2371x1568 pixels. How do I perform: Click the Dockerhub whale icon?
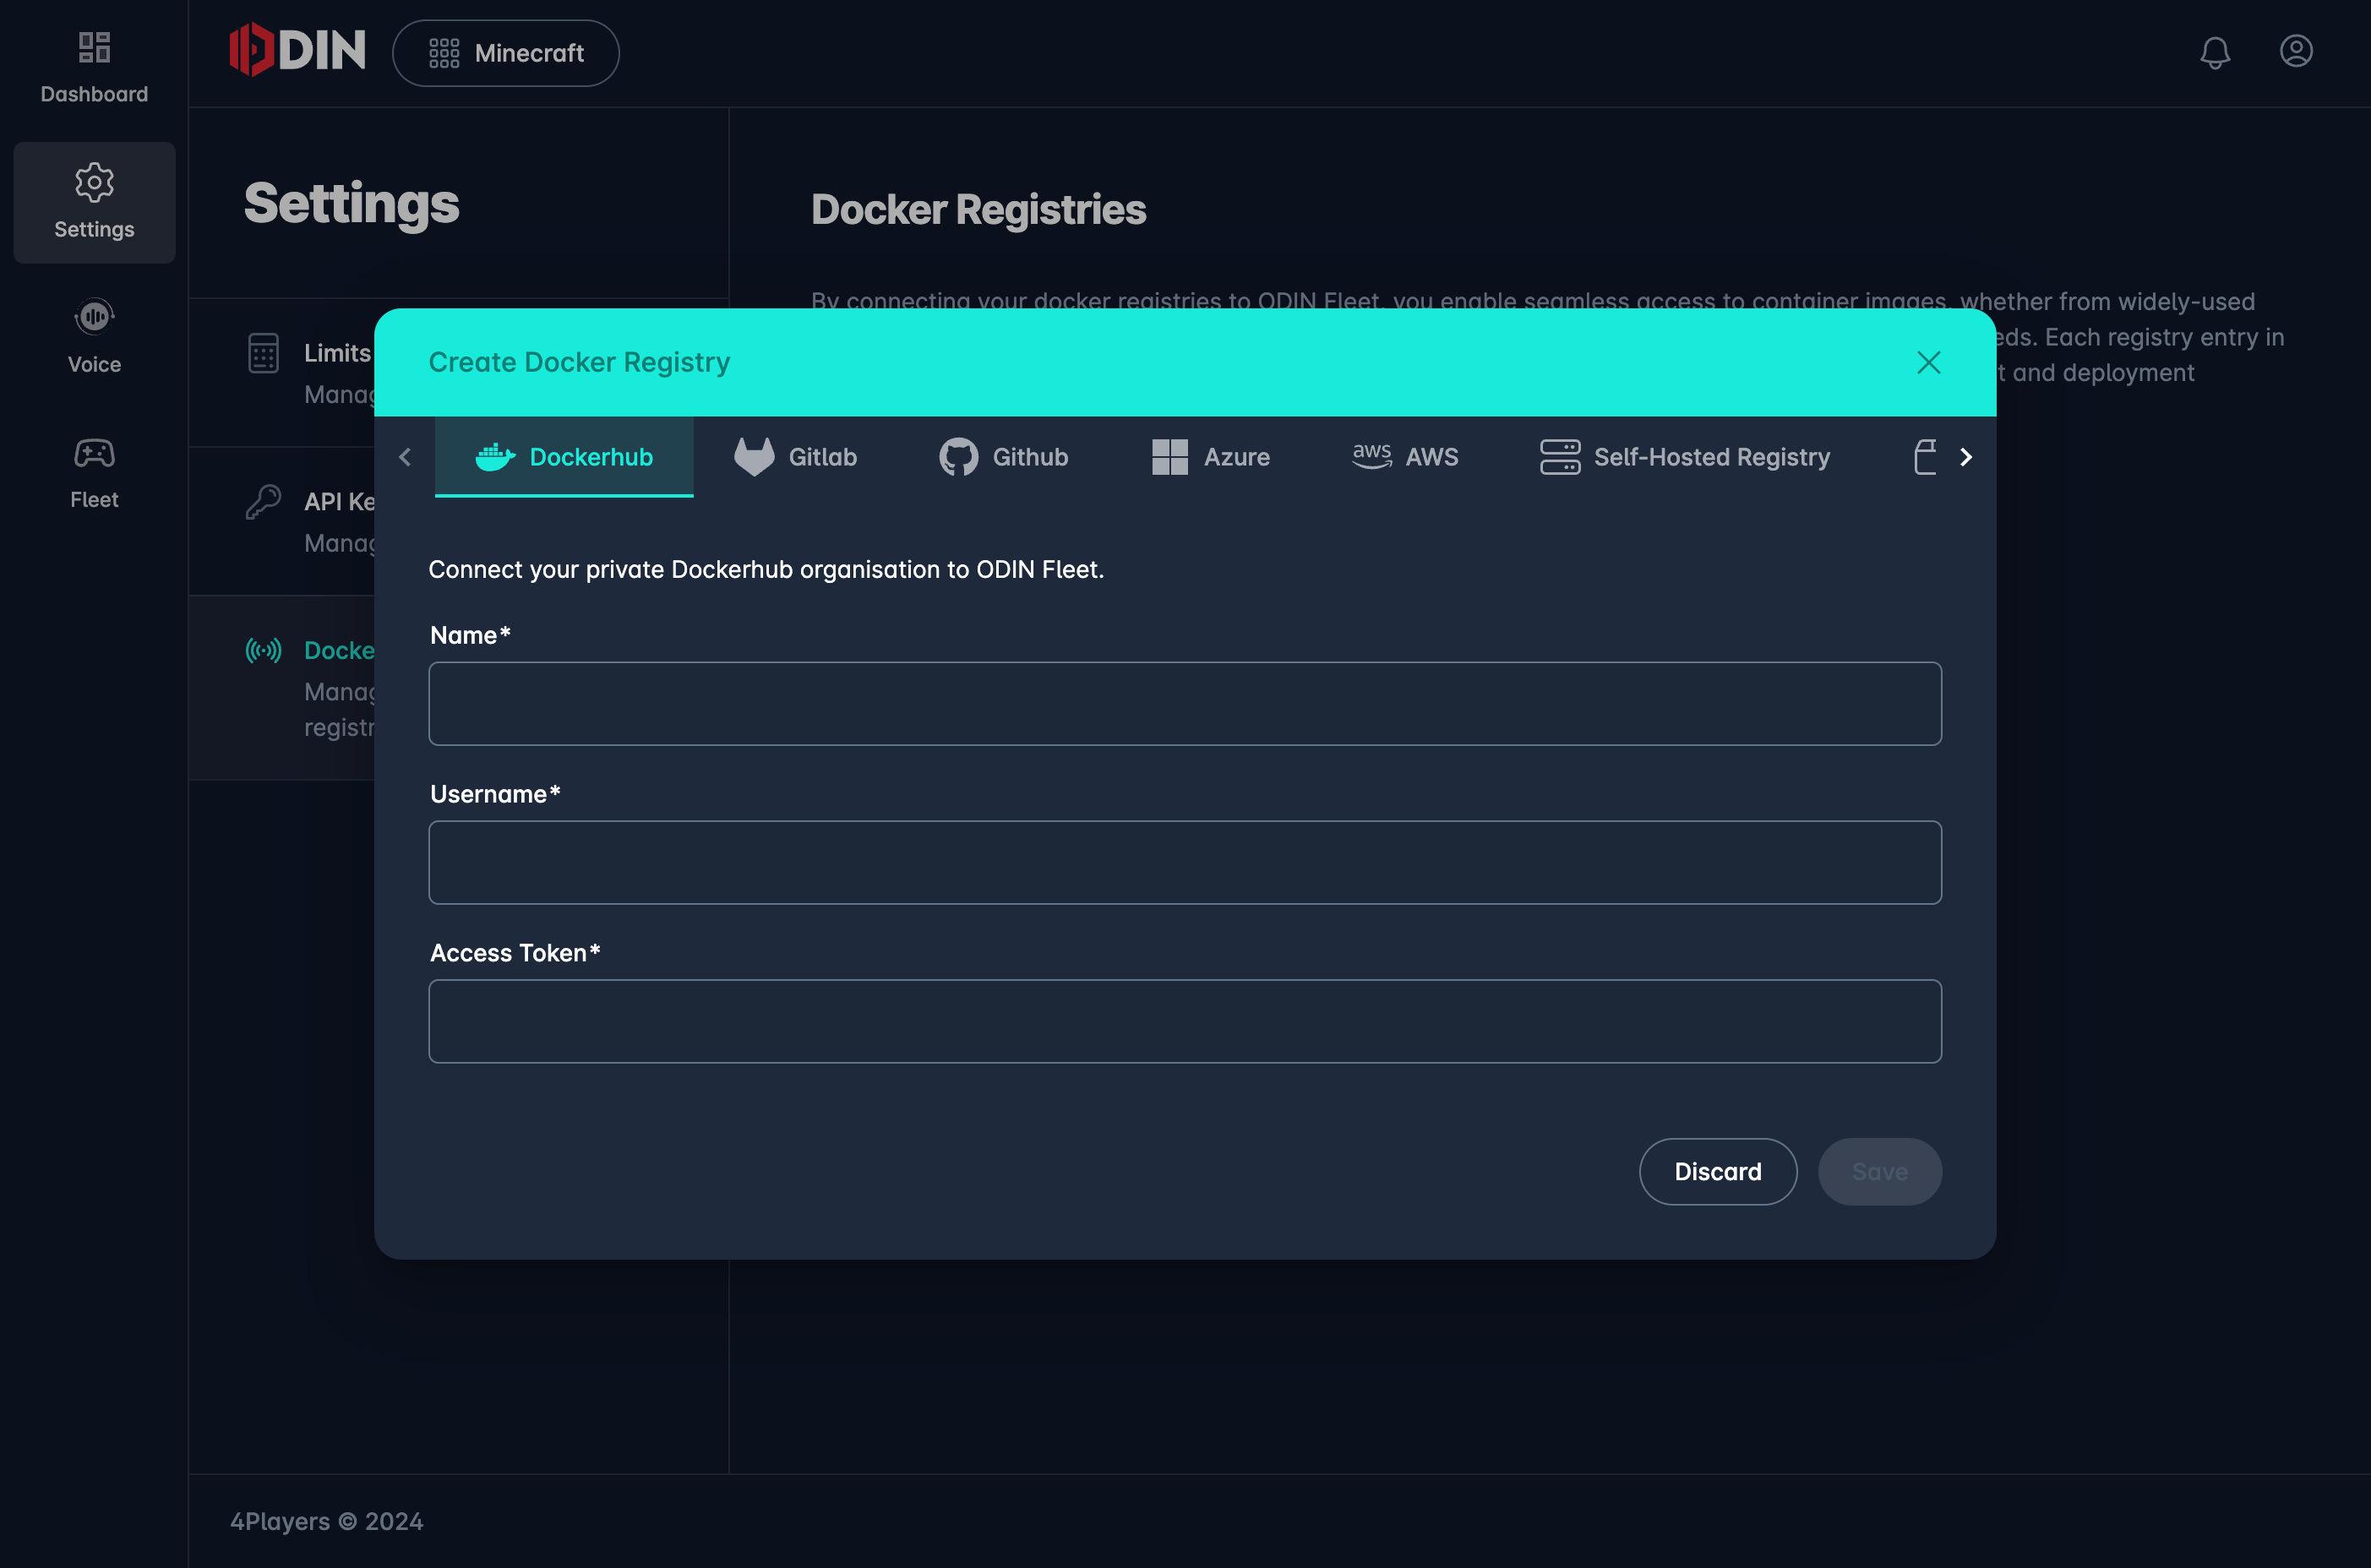[x=495, y=457]
